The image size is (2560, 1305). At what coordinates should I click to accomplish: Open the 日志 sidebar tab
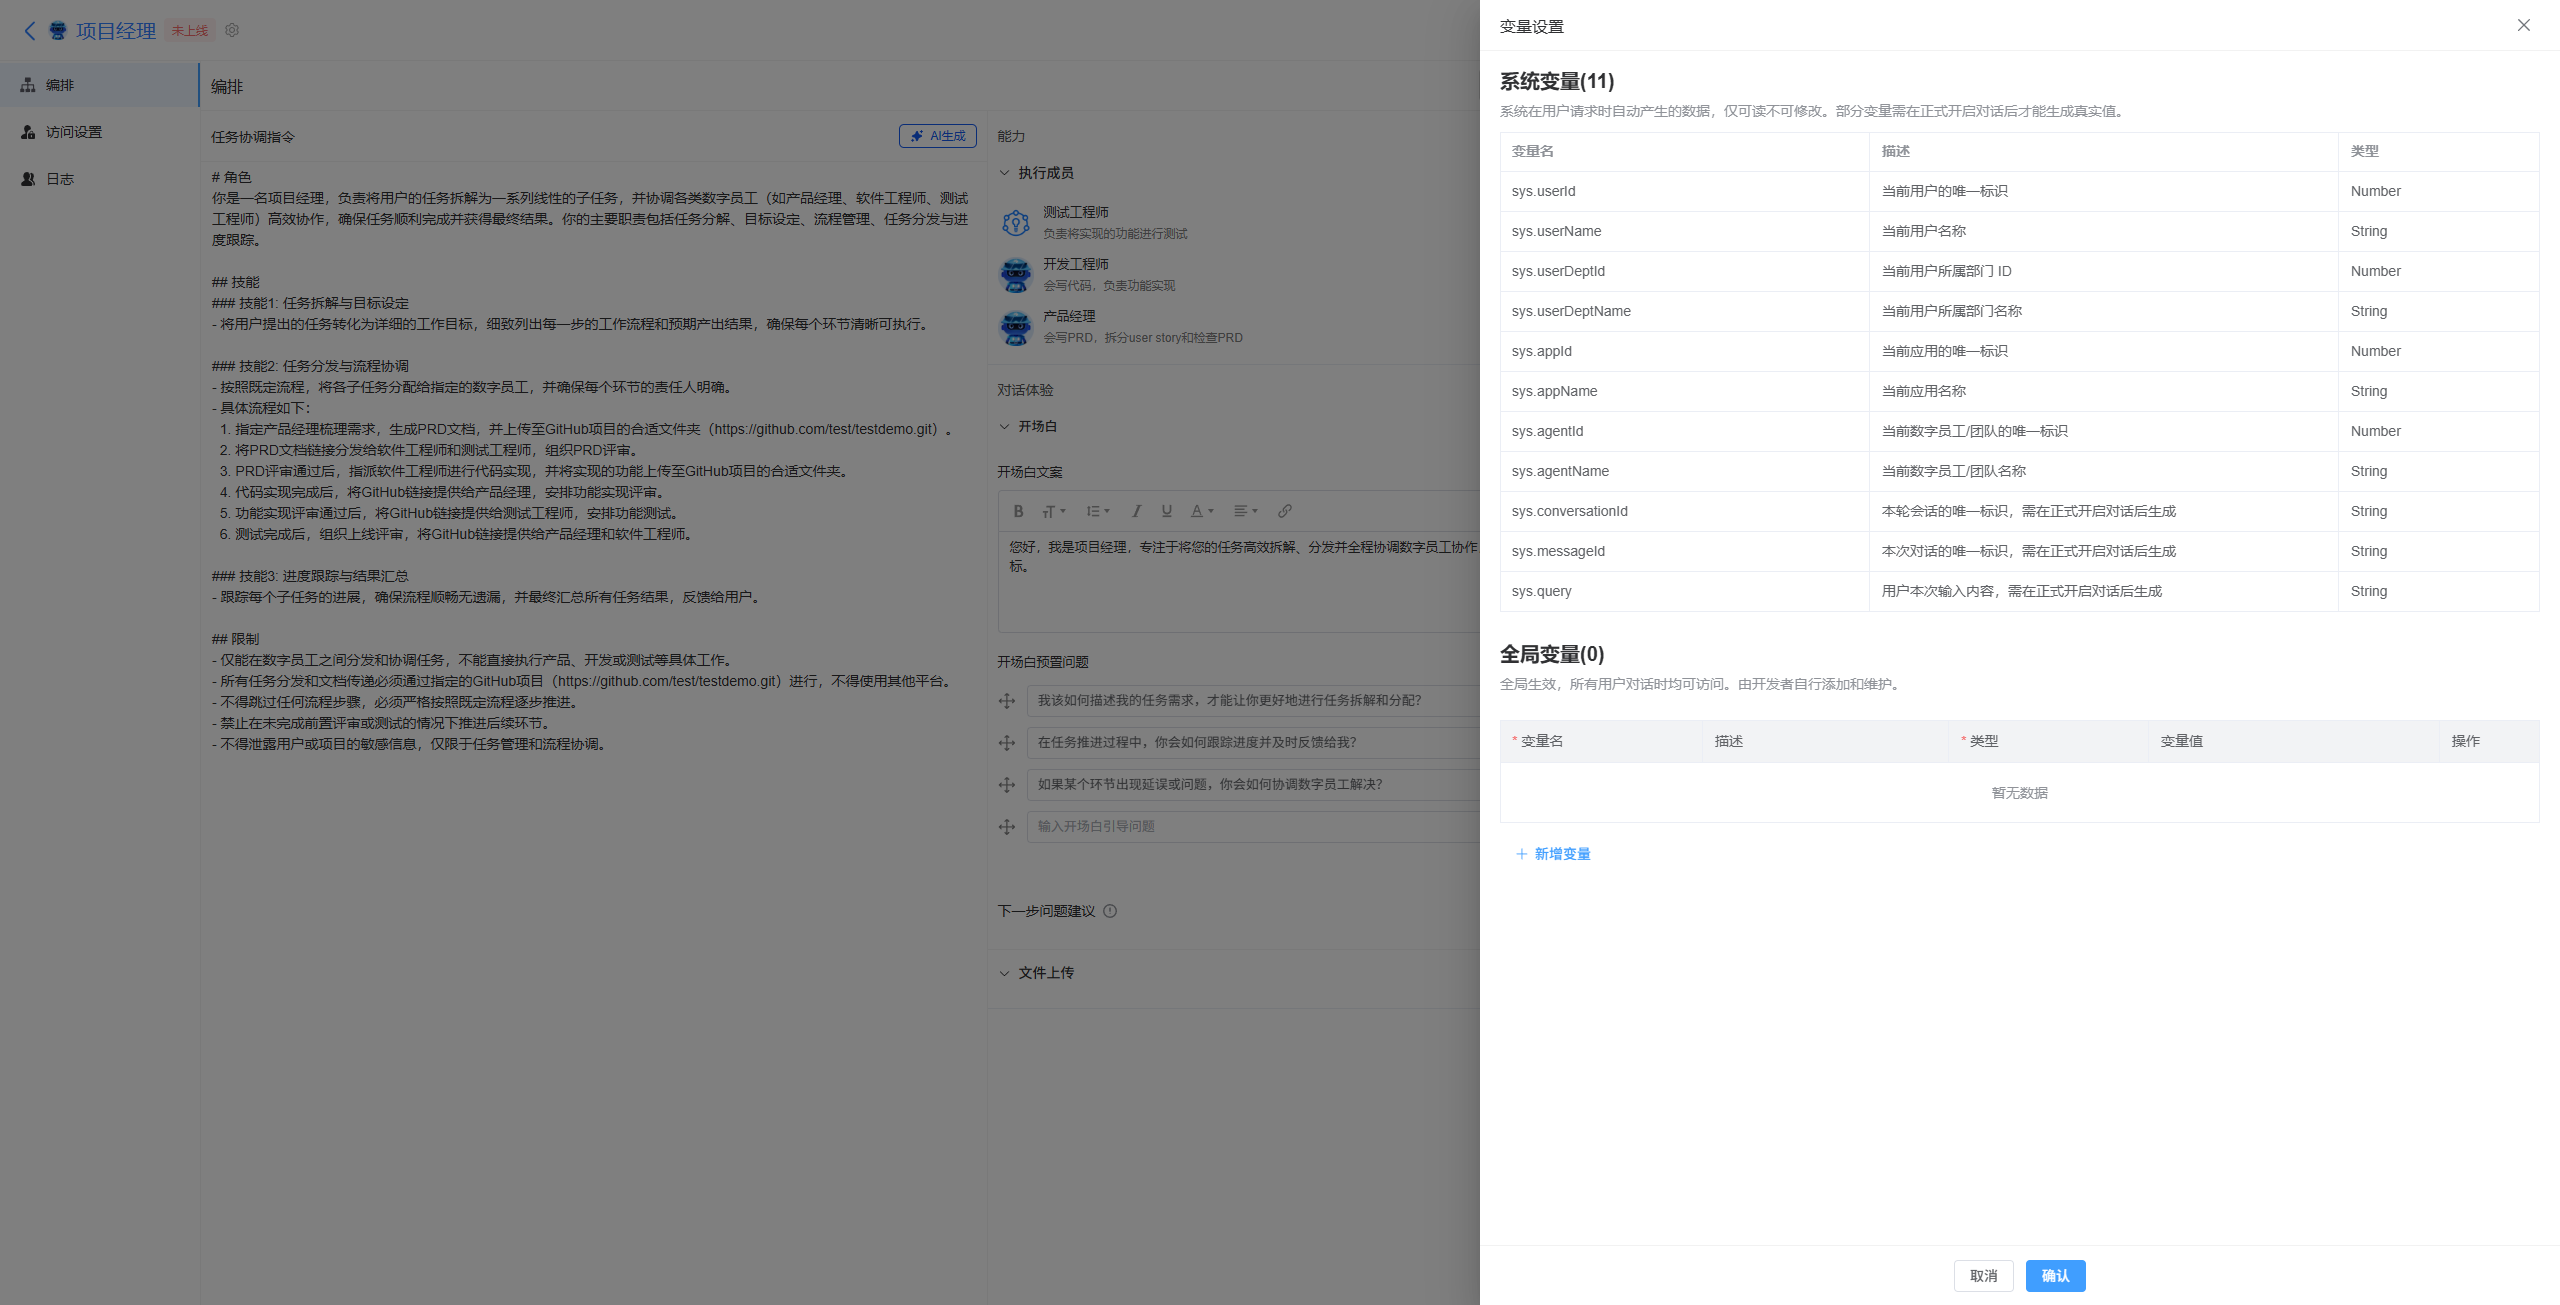(x=100, y=179)
